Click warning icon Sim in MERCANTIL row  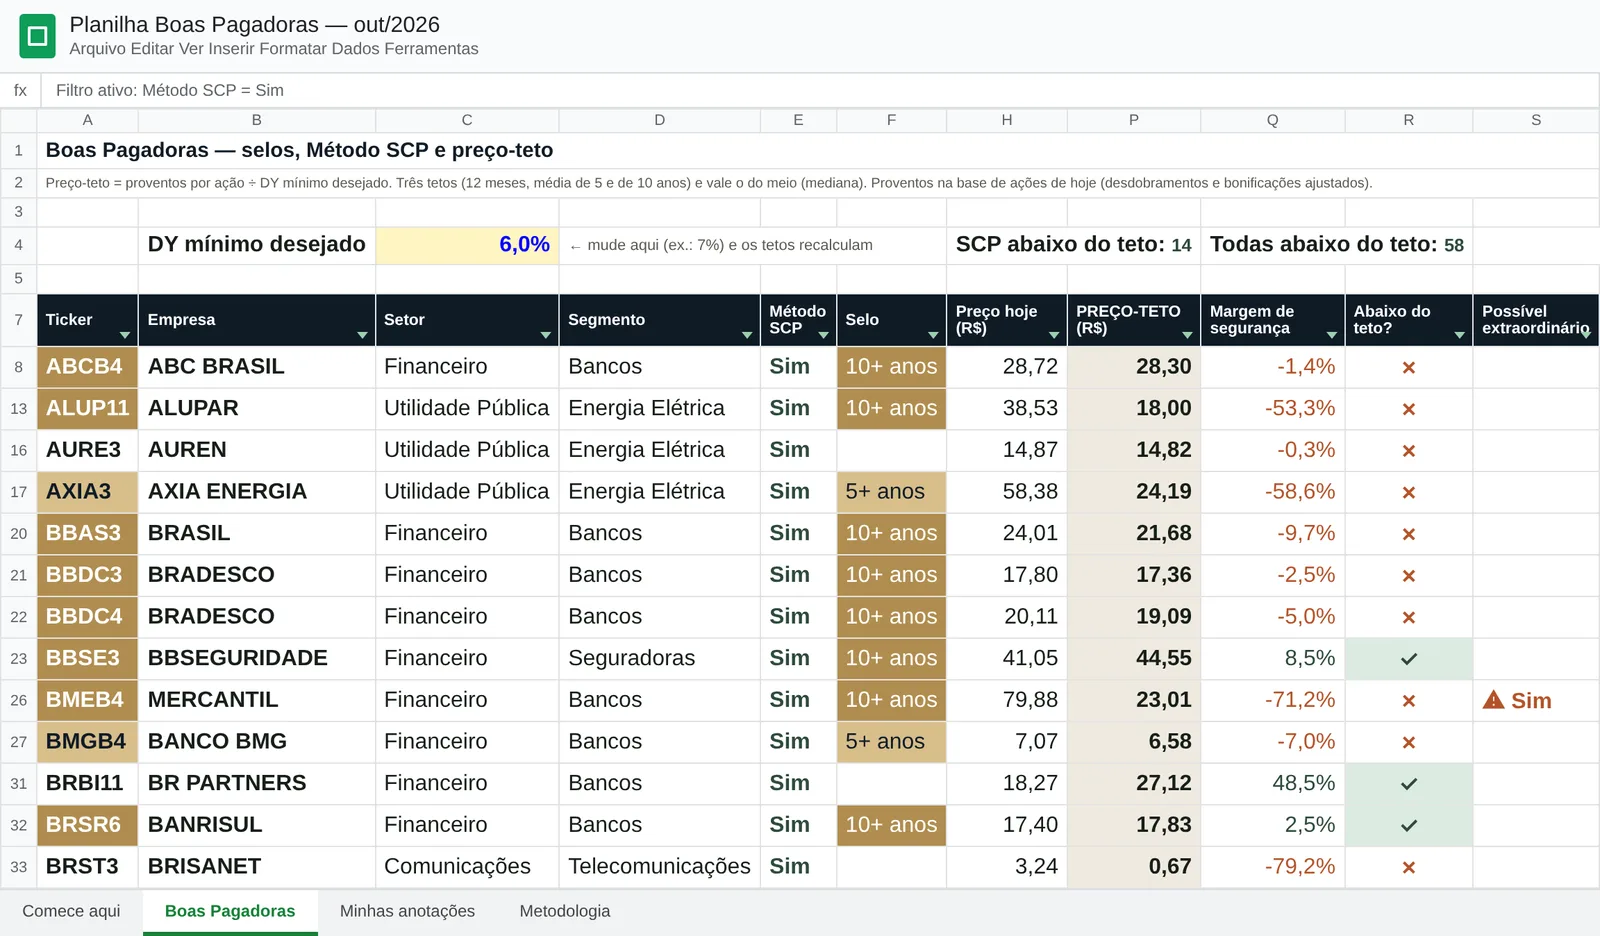[x=1517, y=700]
